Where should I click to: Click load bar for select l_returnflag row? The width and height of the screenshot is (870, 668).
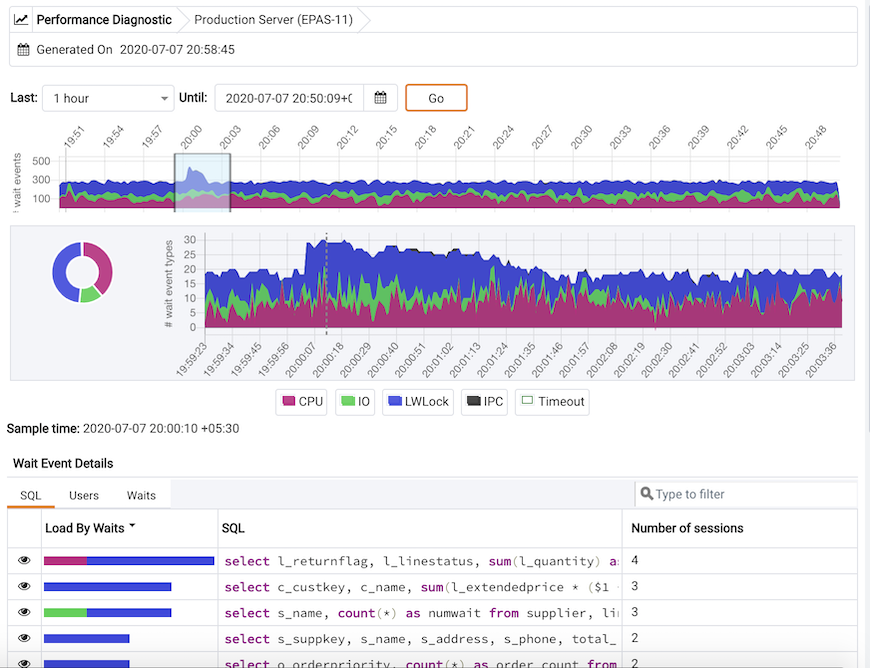129,561
